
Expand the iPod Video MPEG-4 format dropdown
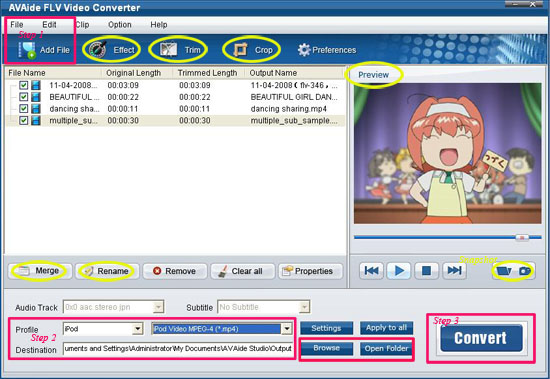[287, 329]
